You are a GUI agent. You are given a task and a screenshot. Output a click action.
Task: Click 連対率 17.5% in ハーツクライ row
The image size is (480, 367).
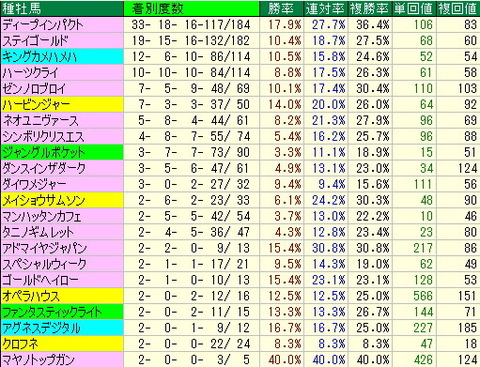(329, 73)
